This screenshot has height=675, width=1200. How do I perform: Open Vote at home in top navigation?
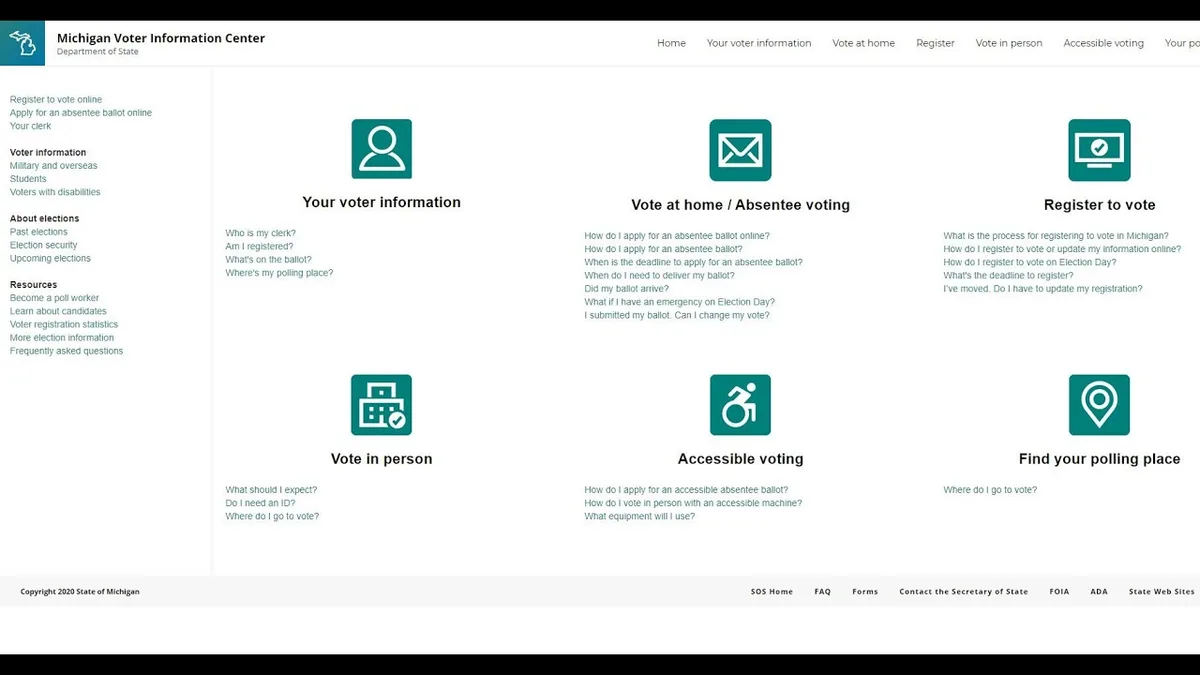pos(863,43)
